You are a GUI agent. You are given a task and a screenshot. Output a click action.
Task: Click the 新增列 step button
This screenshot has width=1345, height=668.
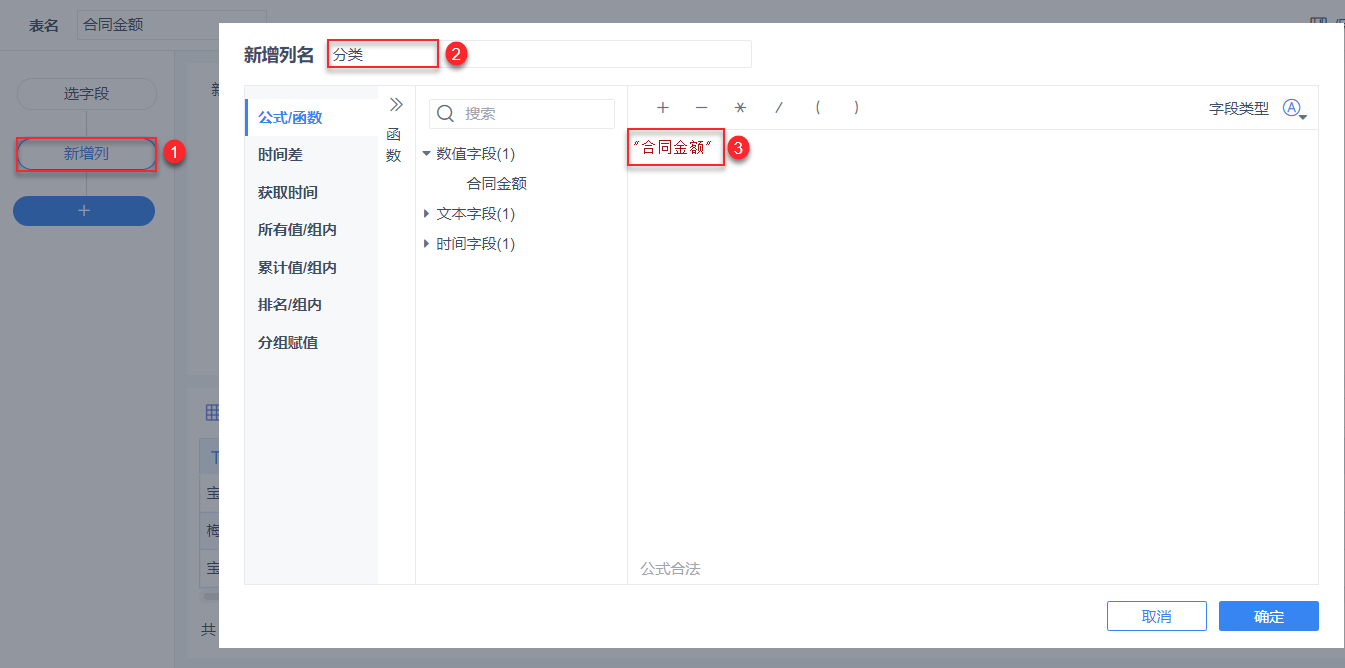coord(86,154)
